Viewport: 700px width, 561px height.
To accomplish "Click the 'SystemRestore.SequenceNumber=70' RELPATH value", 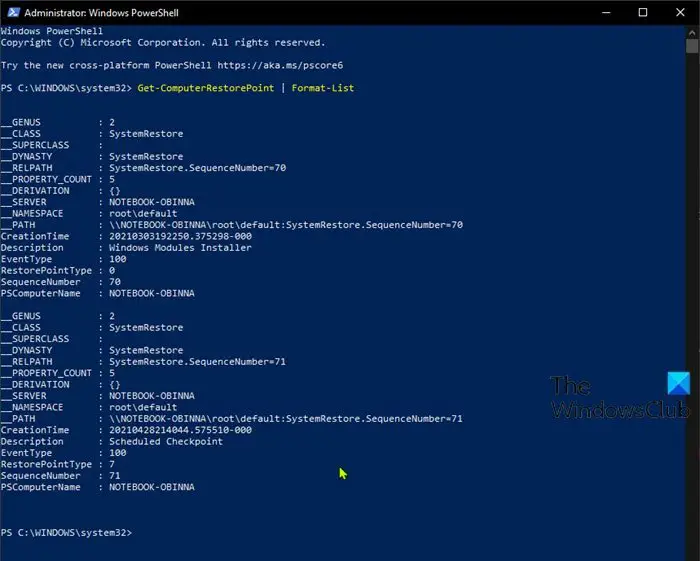I will (197, 168).
